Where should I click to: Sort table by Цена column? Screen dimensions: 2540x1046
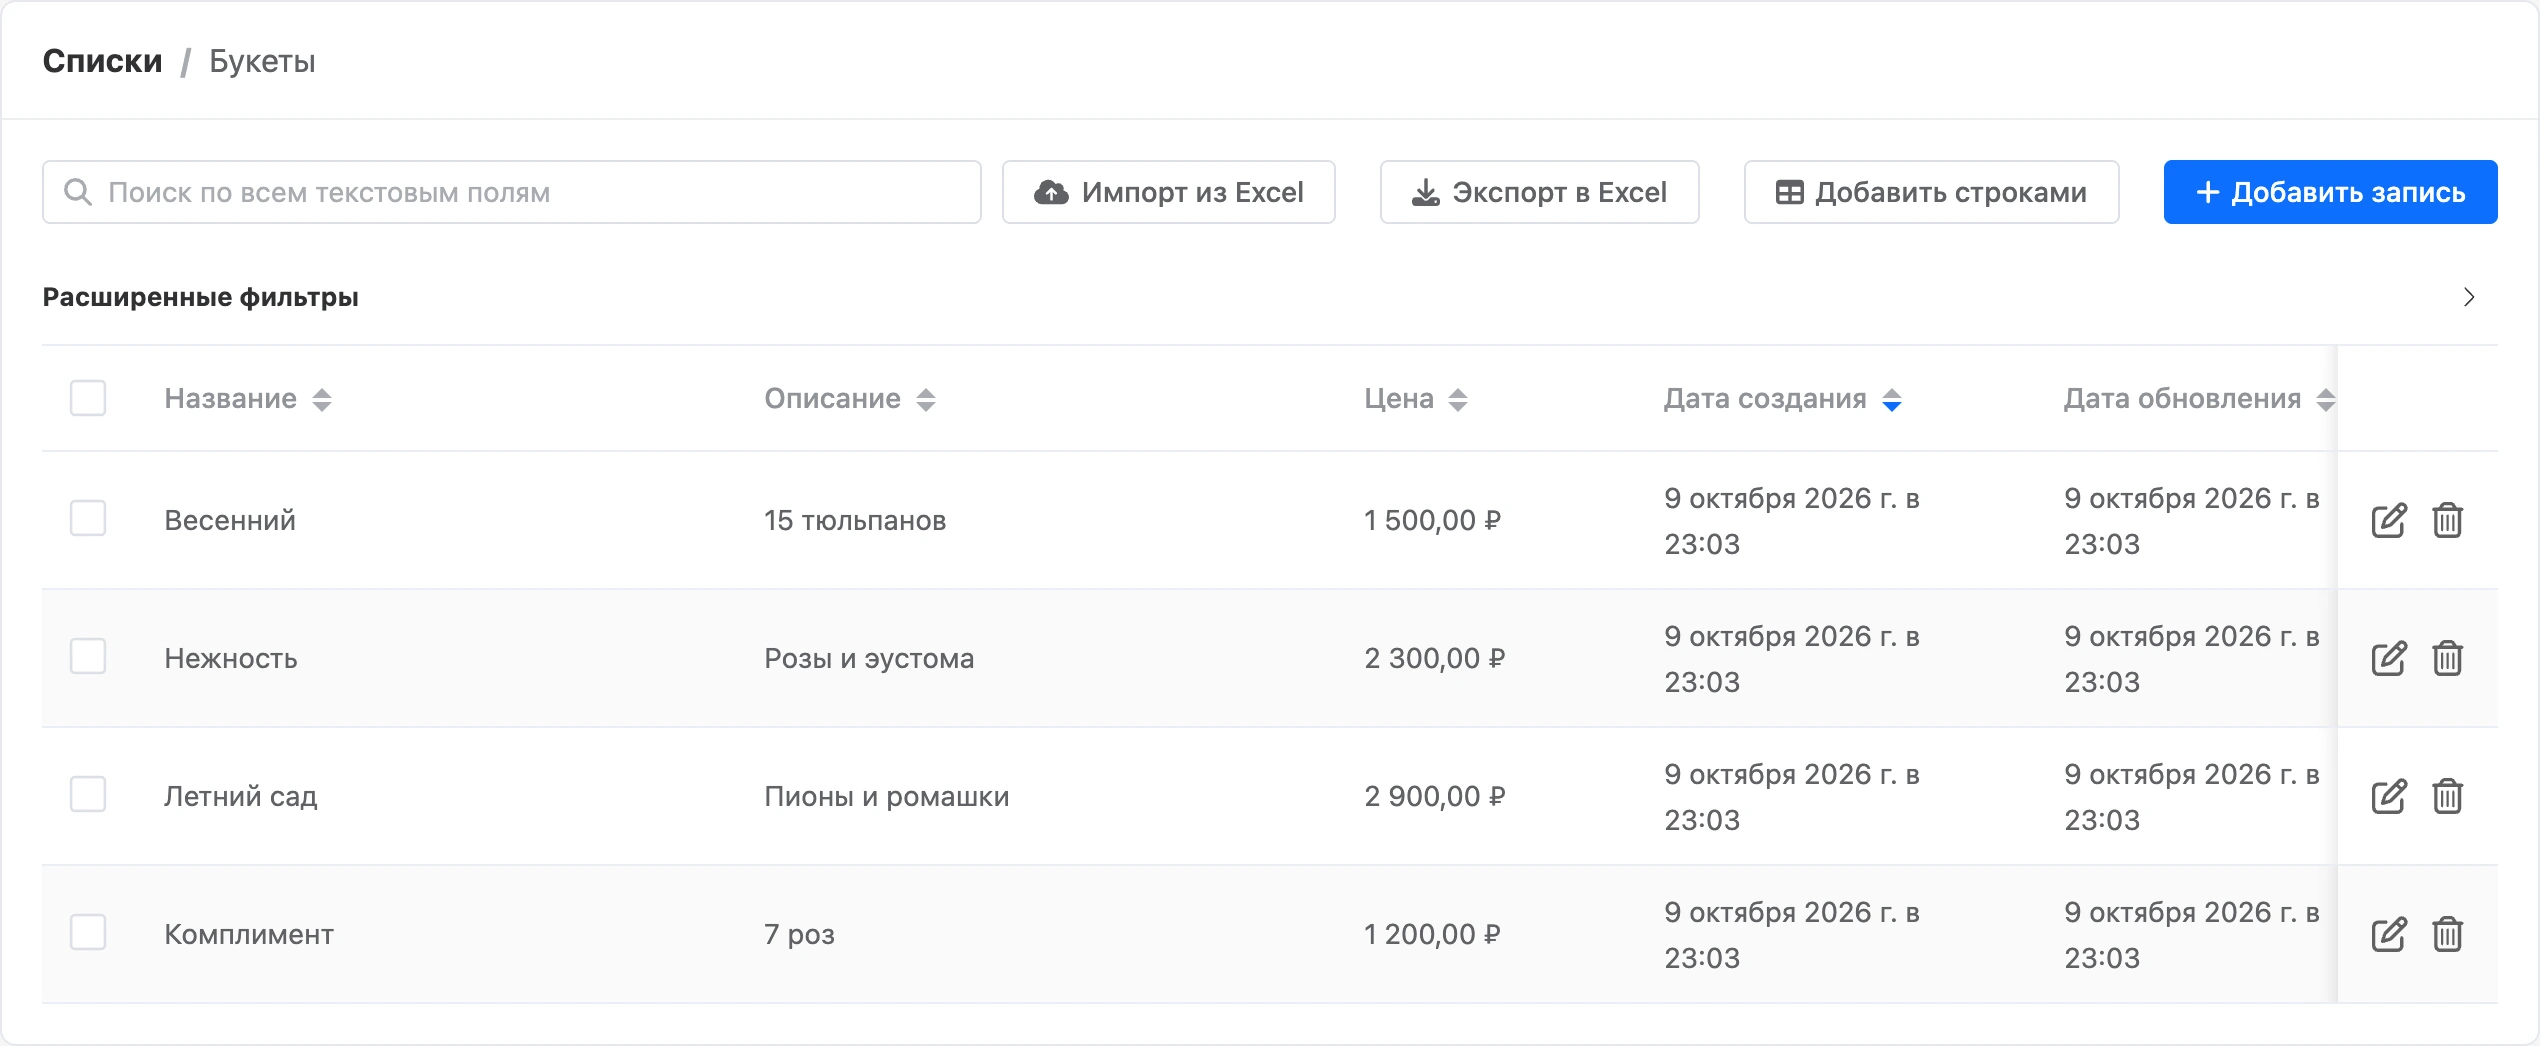pyautogui.click(x=1458, y=400)
